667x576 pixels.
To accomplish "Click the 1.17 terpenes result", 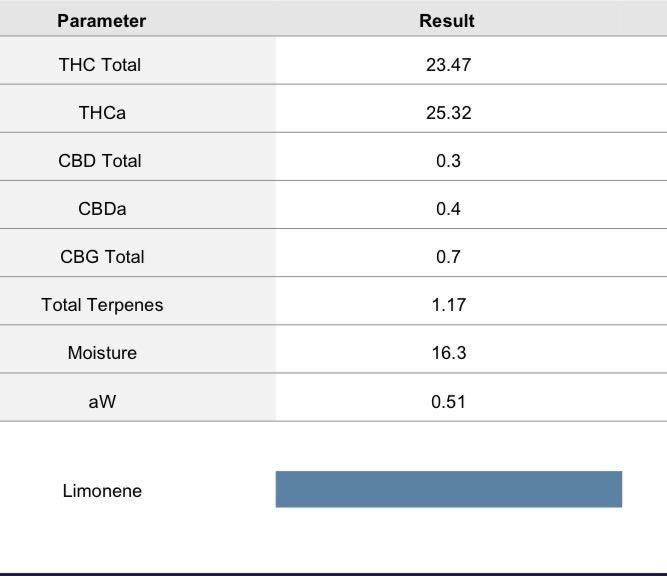I will (448, 305).
